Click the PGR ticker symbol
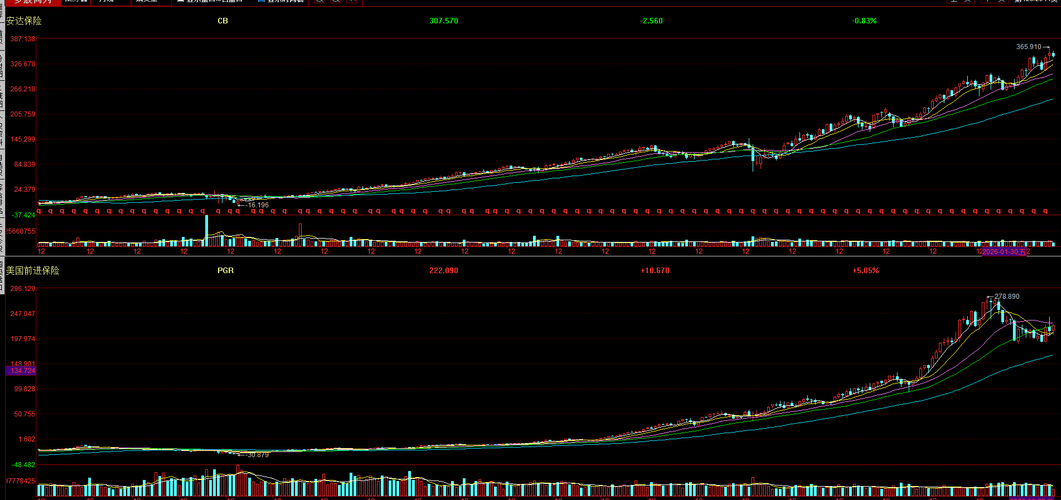The height and width of the screenshot is (500, 1061). (x=225, y=271)
